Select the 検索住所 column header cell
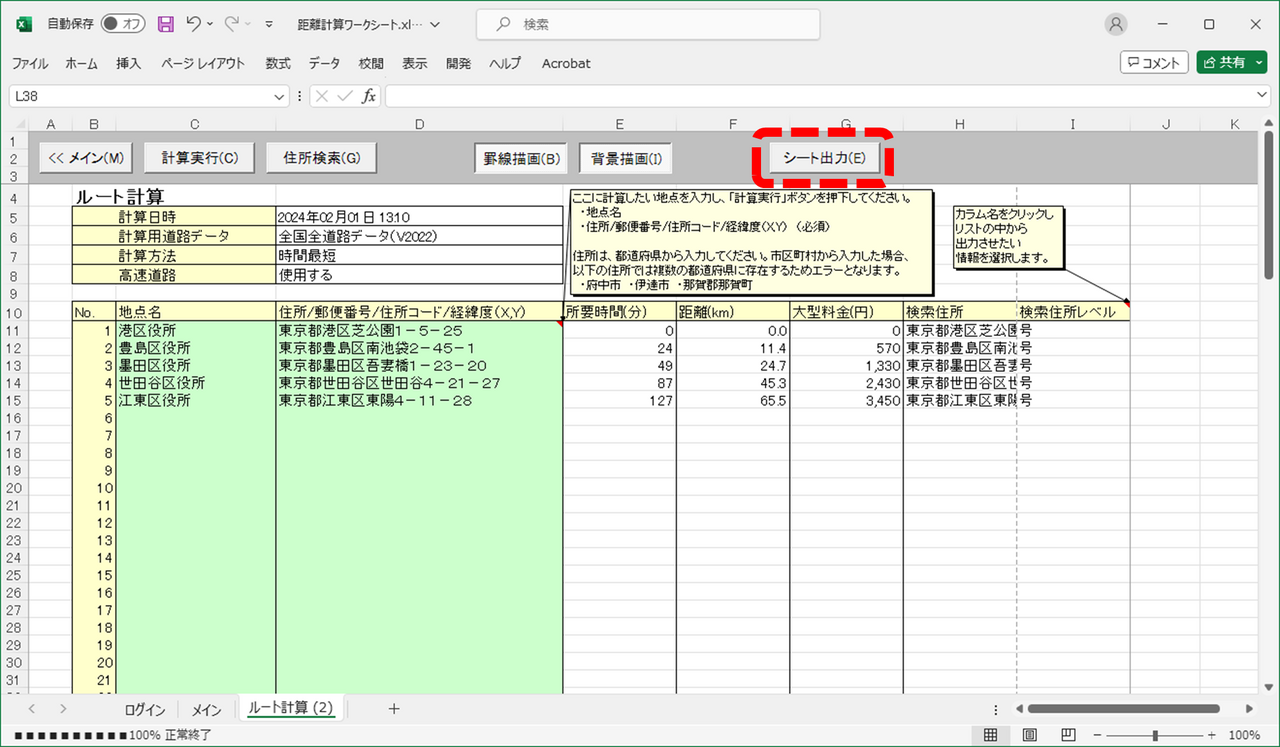This screenshot has height=747, width=1280. (960, 311)
